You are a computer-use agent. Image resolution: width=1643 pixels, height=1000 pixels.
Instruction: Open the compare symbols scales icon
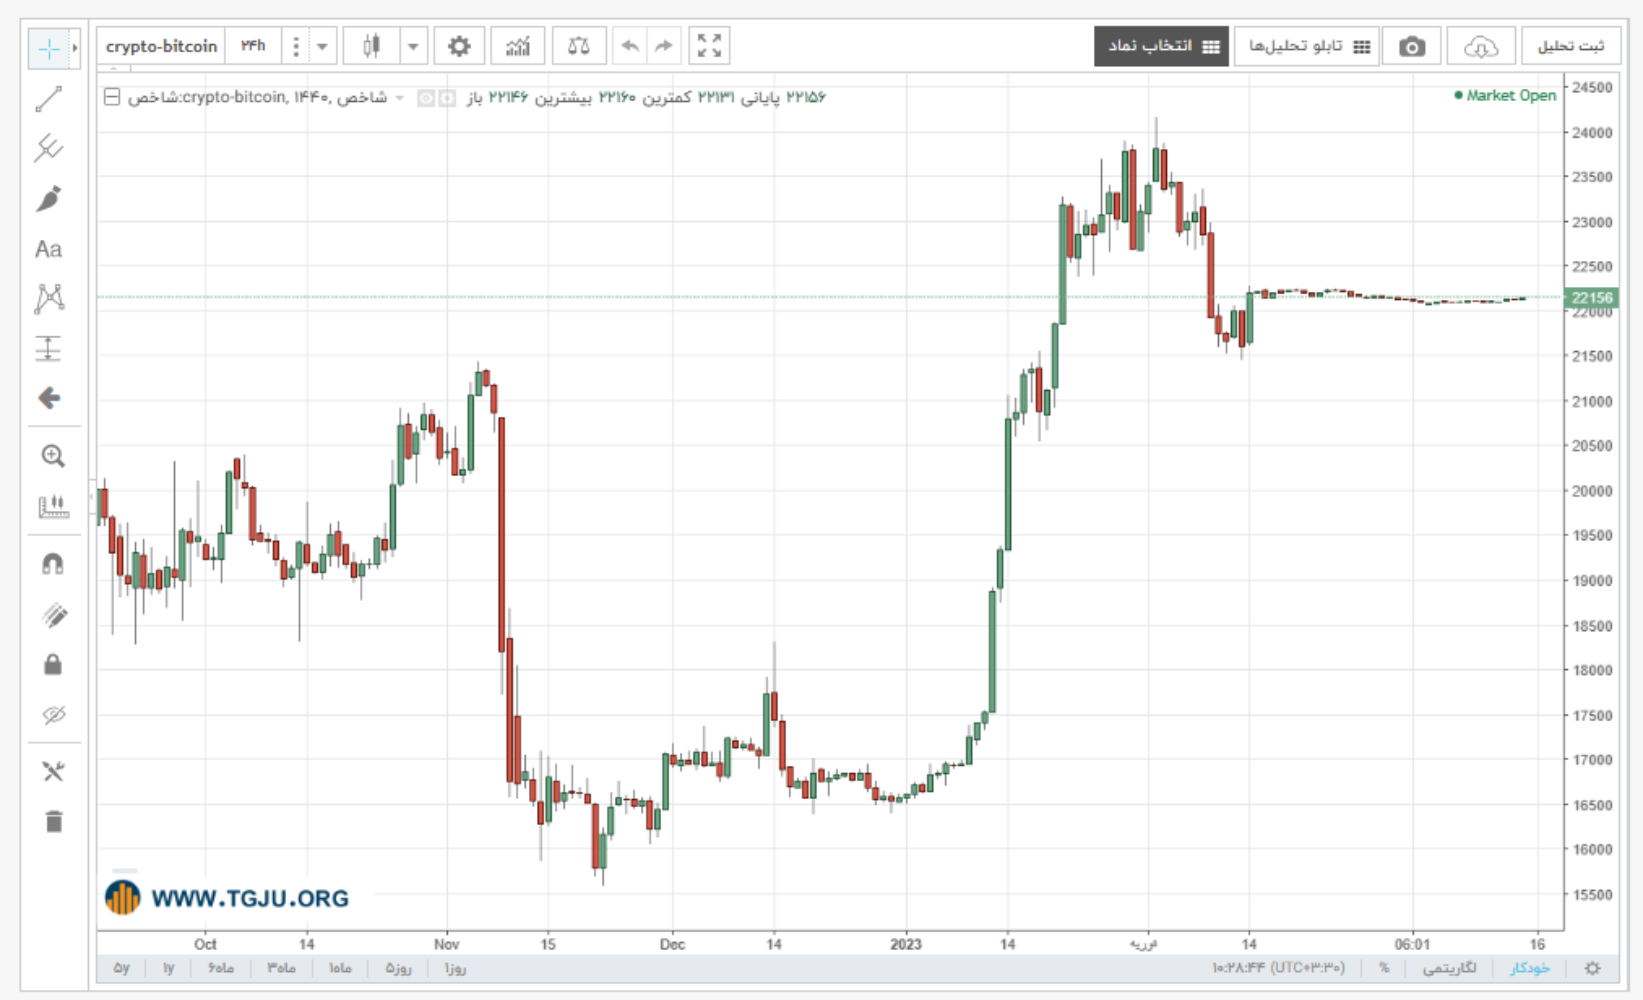pos(578,46)
